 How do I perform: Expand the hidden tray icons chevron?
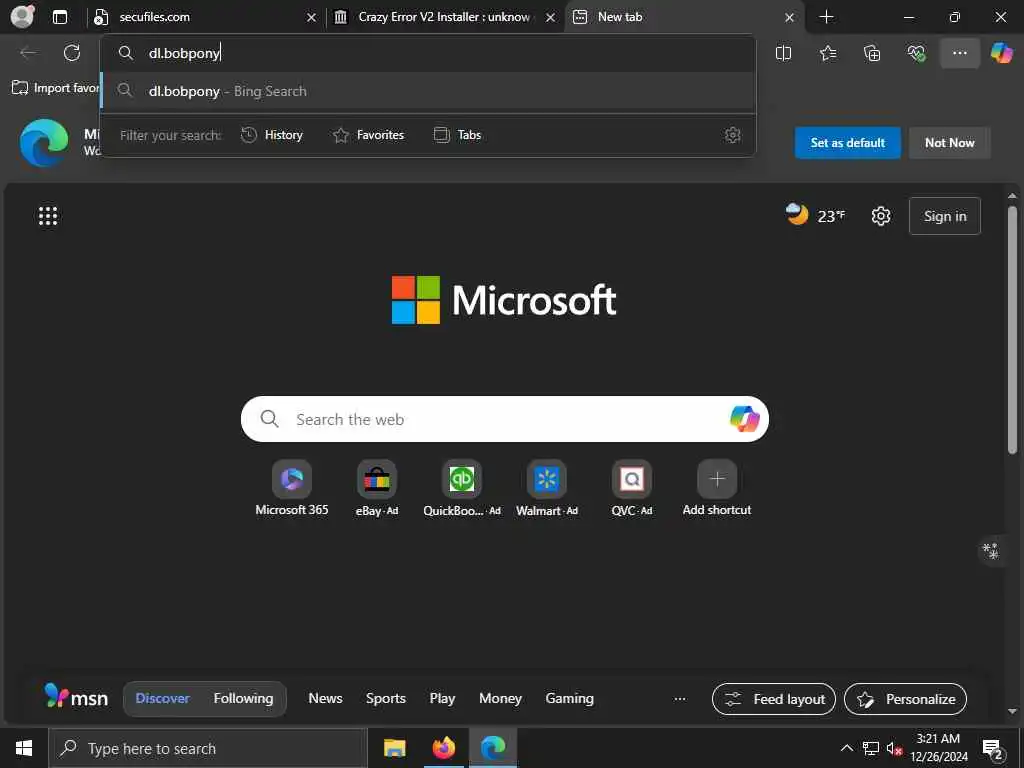(x=846, y=748)
